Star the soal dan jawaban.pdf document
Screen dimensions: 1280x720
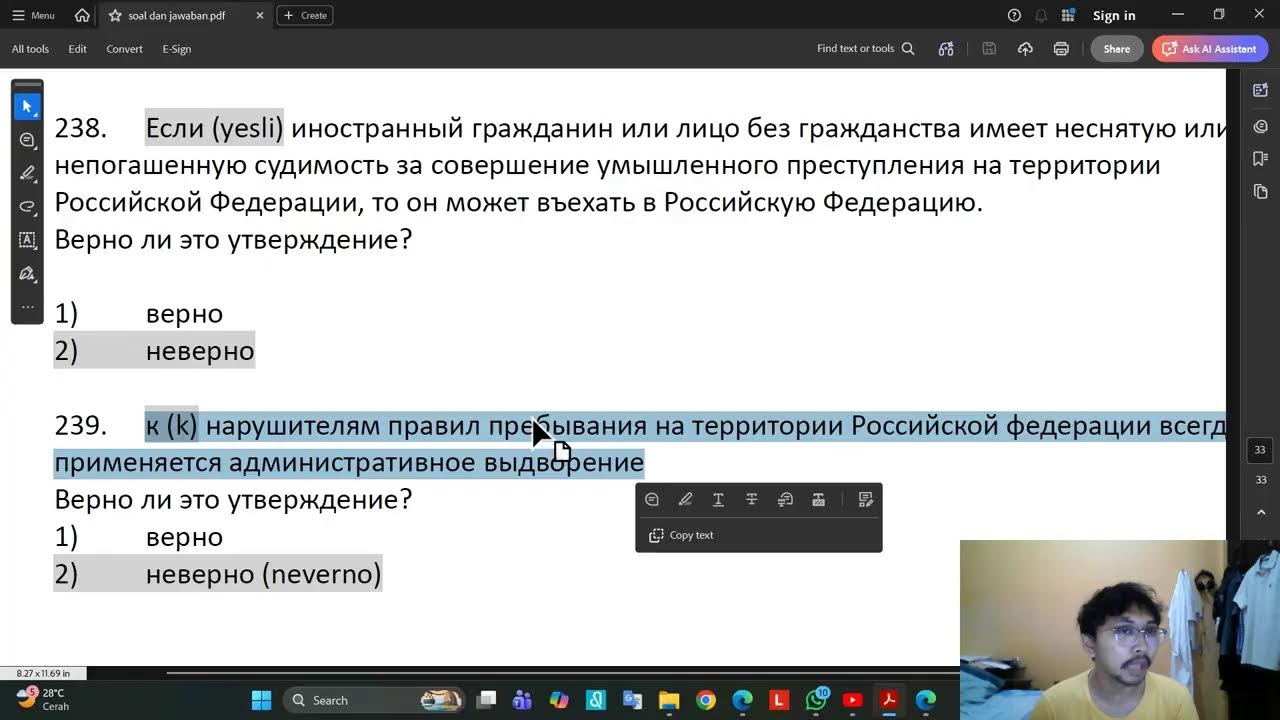coord(115,15)
